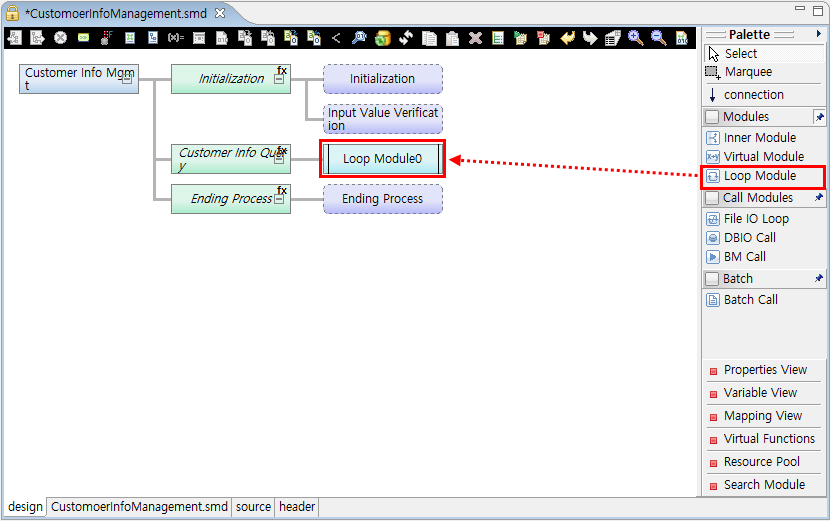This screenshot has height=521, width=830.
Task: Open the bottom CustomoerInfoManagement.smd tab
Action: 139,507
